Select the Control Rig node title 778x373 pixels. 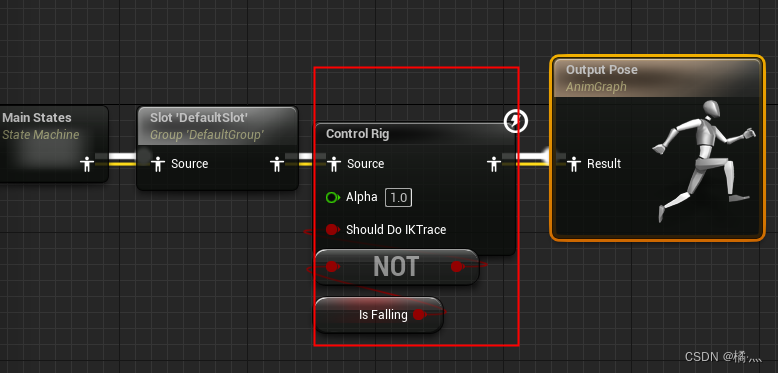(x=357, y=134)
